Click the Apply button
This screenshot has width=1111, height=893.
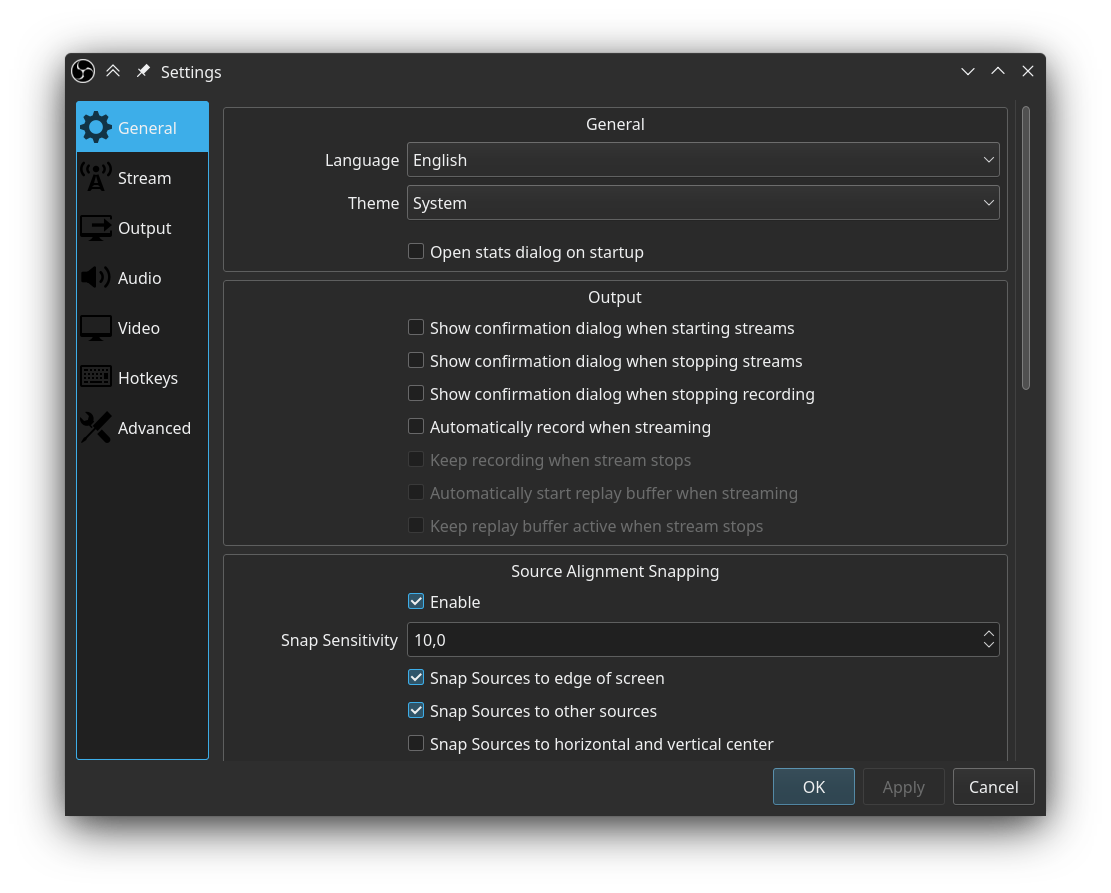click(903, 787)
